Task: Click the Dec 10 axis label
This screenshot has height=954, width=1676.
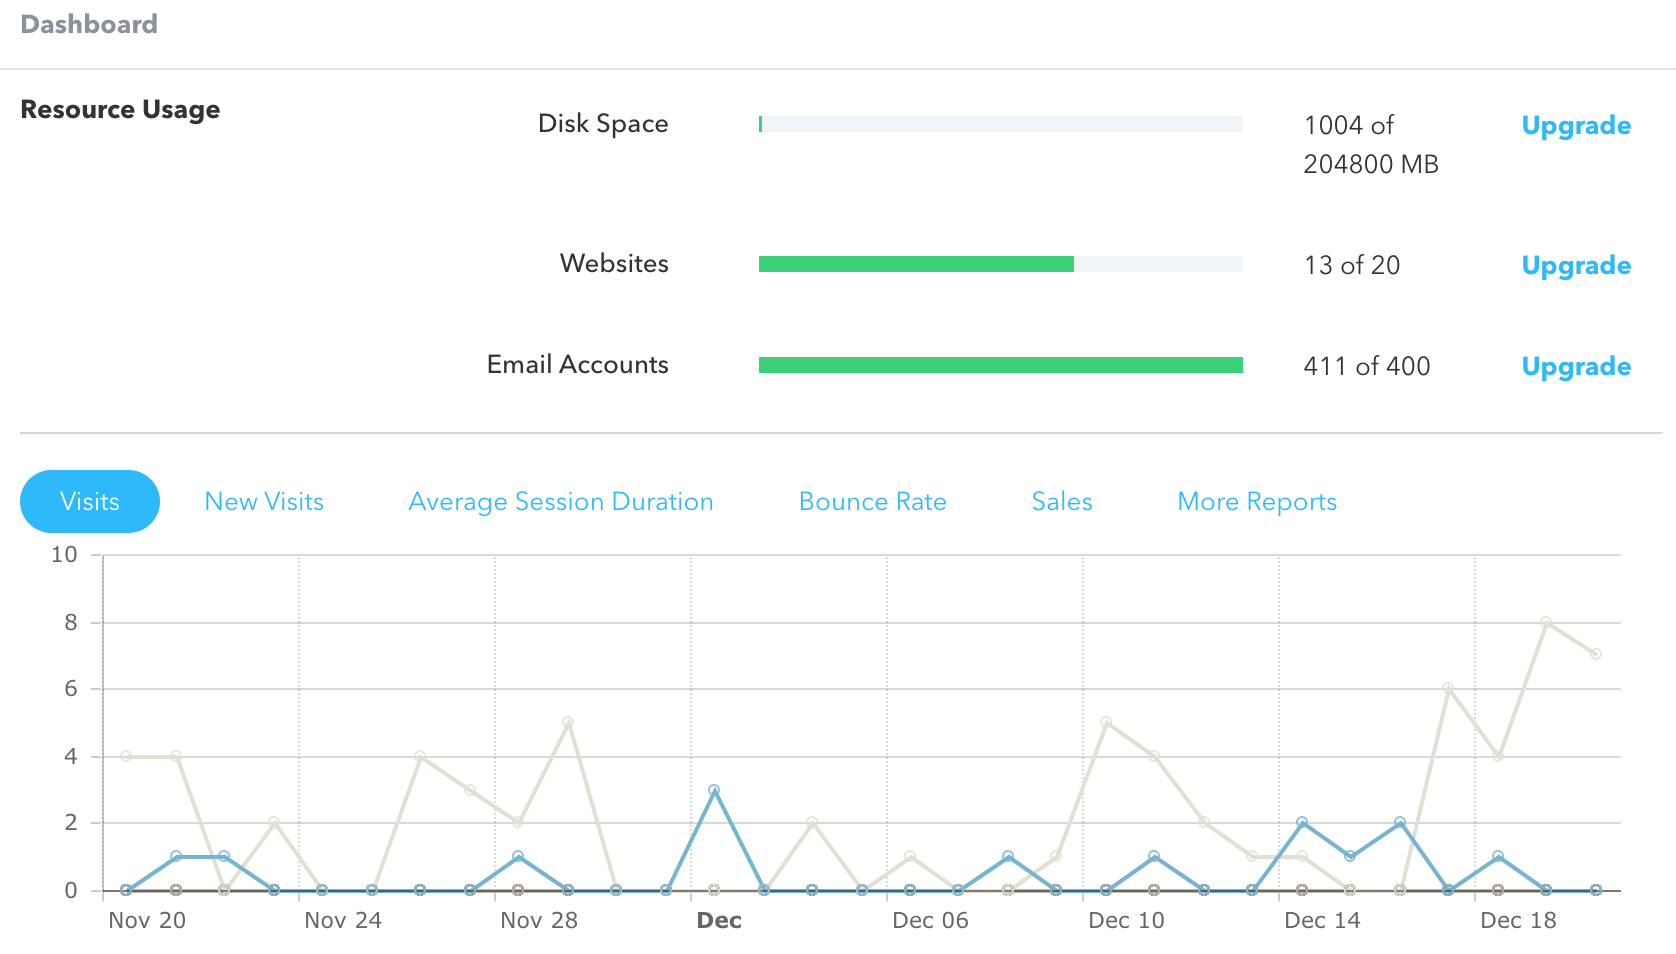Action: tap(1126, 920)
